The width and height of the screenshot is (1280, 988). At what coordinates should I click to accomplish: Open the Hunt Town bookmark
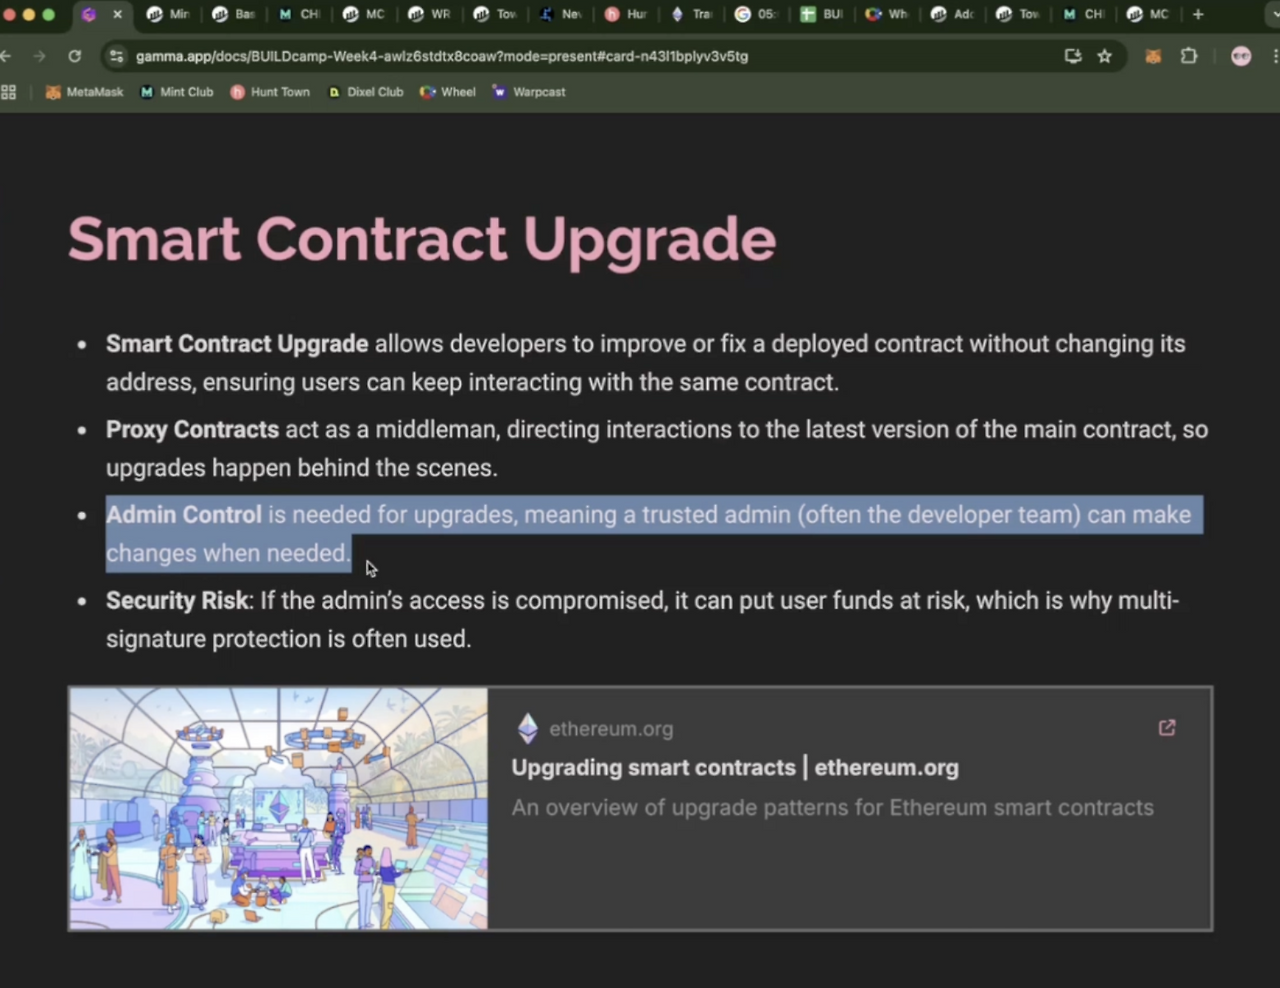coord(271,92)
